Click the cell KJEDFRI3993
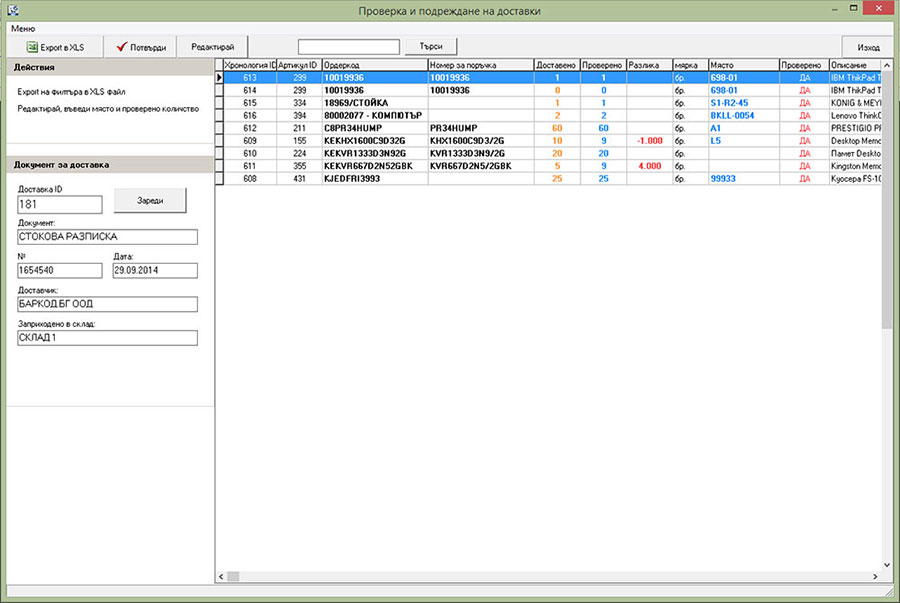 [x=375, y=178]
